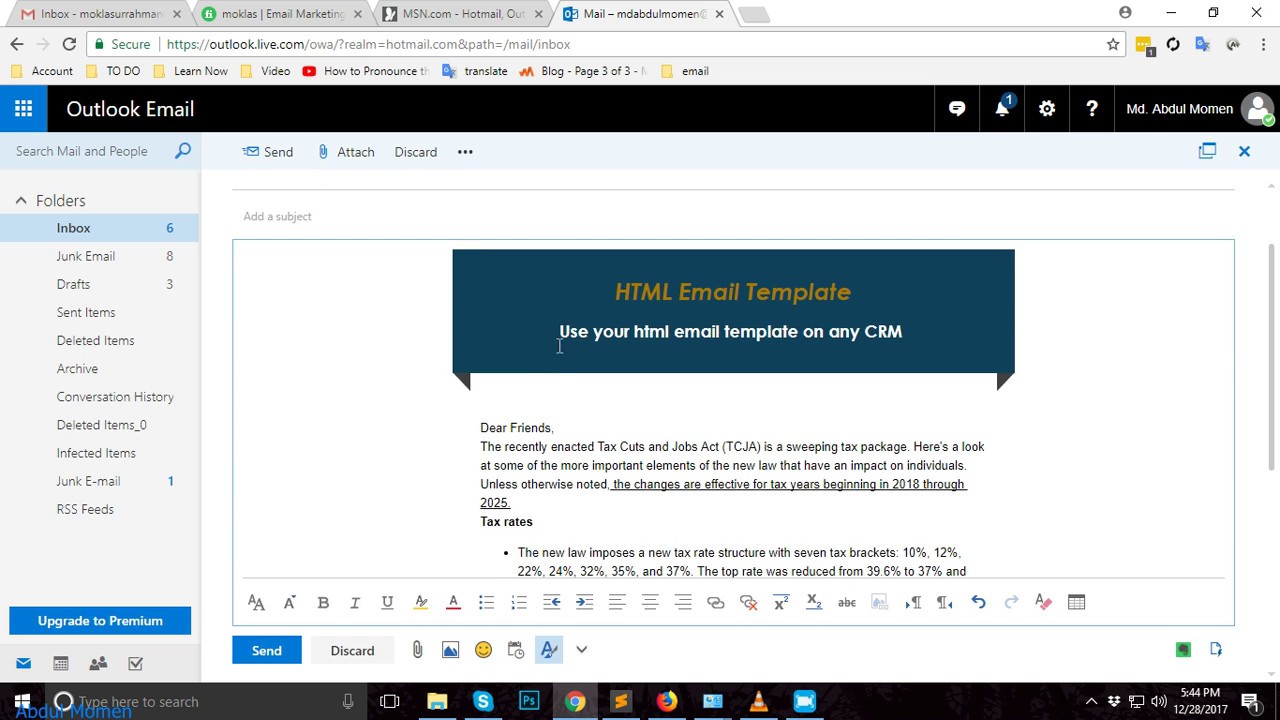
Task: Click Attach in the top toolbar
Action: 346,152
